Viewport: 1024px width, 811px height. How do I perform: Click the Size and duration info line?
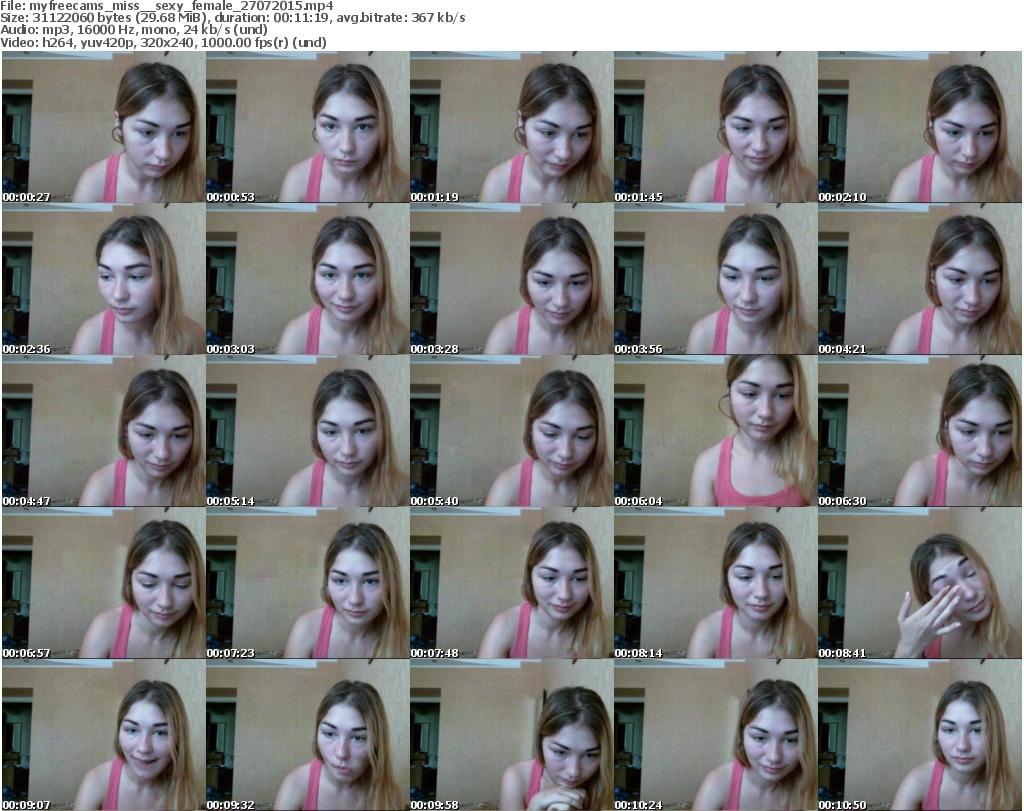click(x=232, y=18)
